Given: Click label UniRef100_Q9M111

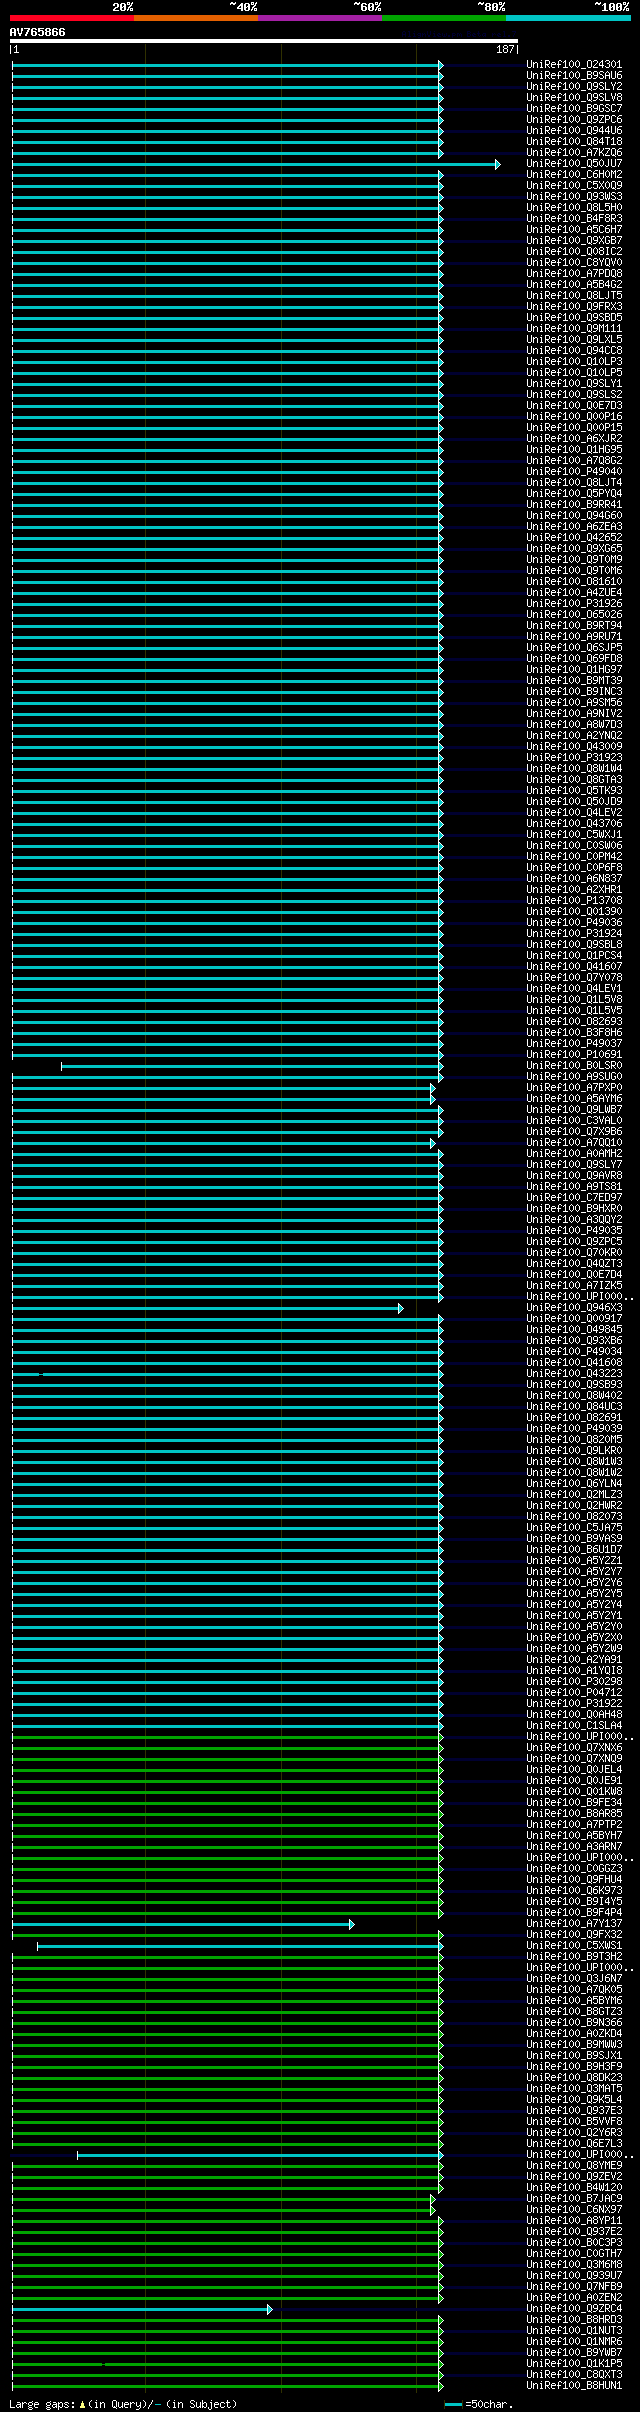Looking at the screenshot, I should tap(574, 328).
